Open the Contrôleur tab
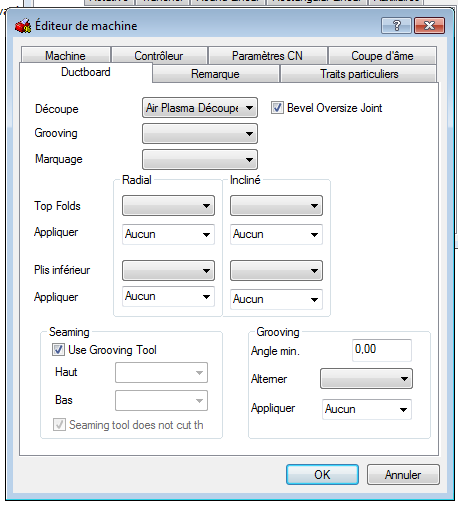Viewport: 458px width, 506px height. tap(159, 55)
